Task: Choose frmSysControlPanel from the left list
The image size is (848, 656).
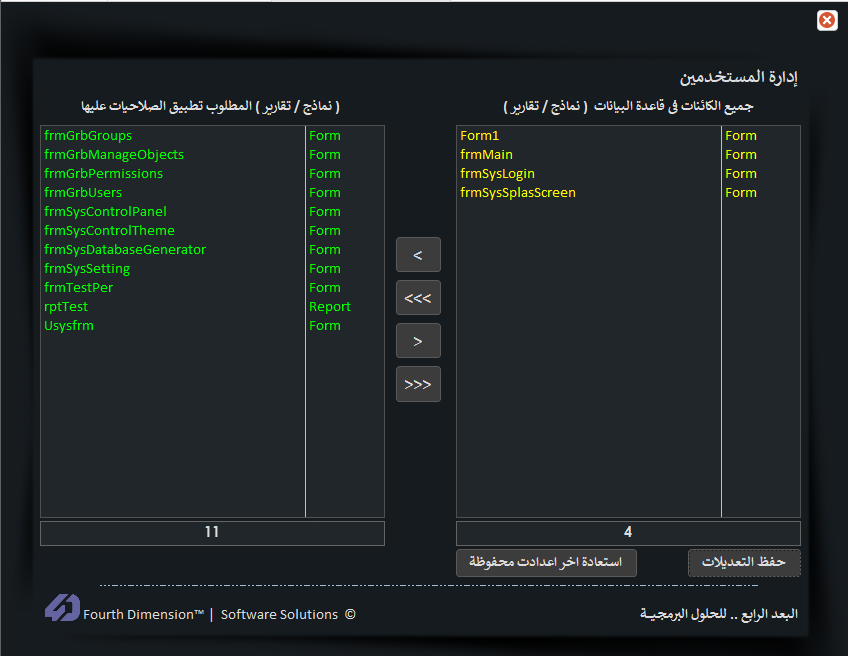Action: pyautogui.click(x=105, y=212)
